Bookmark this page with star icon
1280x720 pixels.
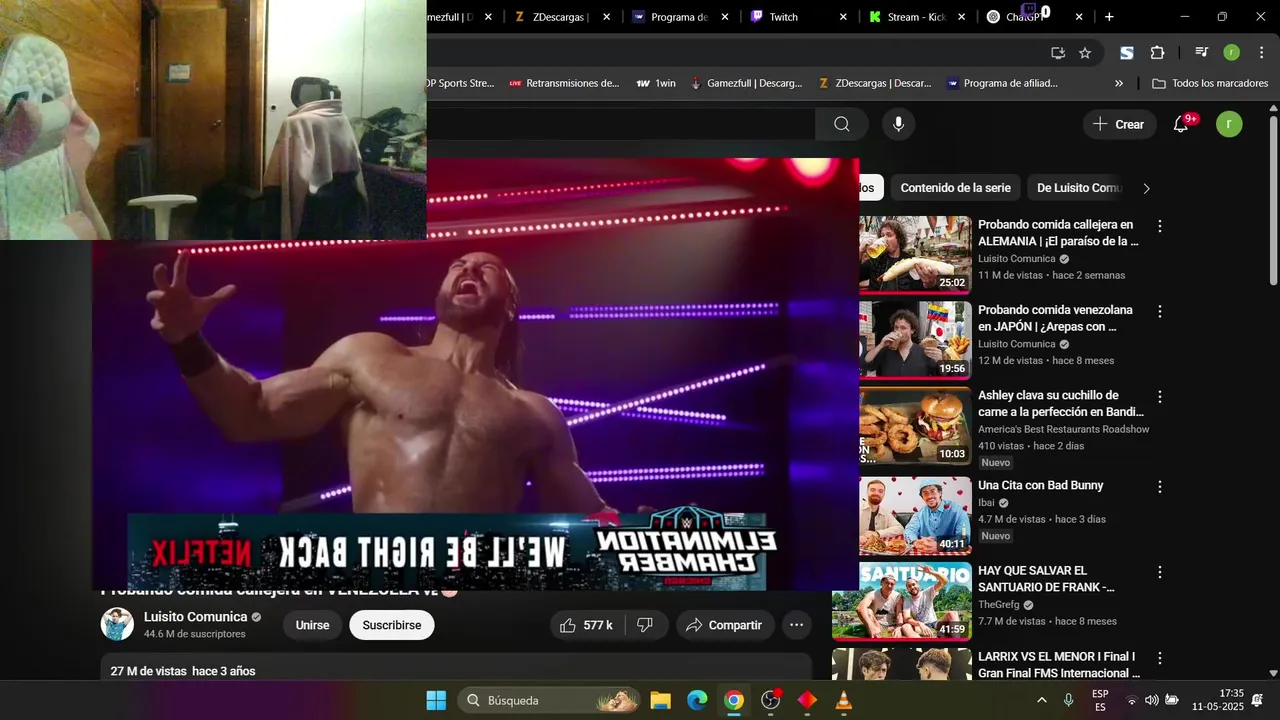tap(1085, 53)
